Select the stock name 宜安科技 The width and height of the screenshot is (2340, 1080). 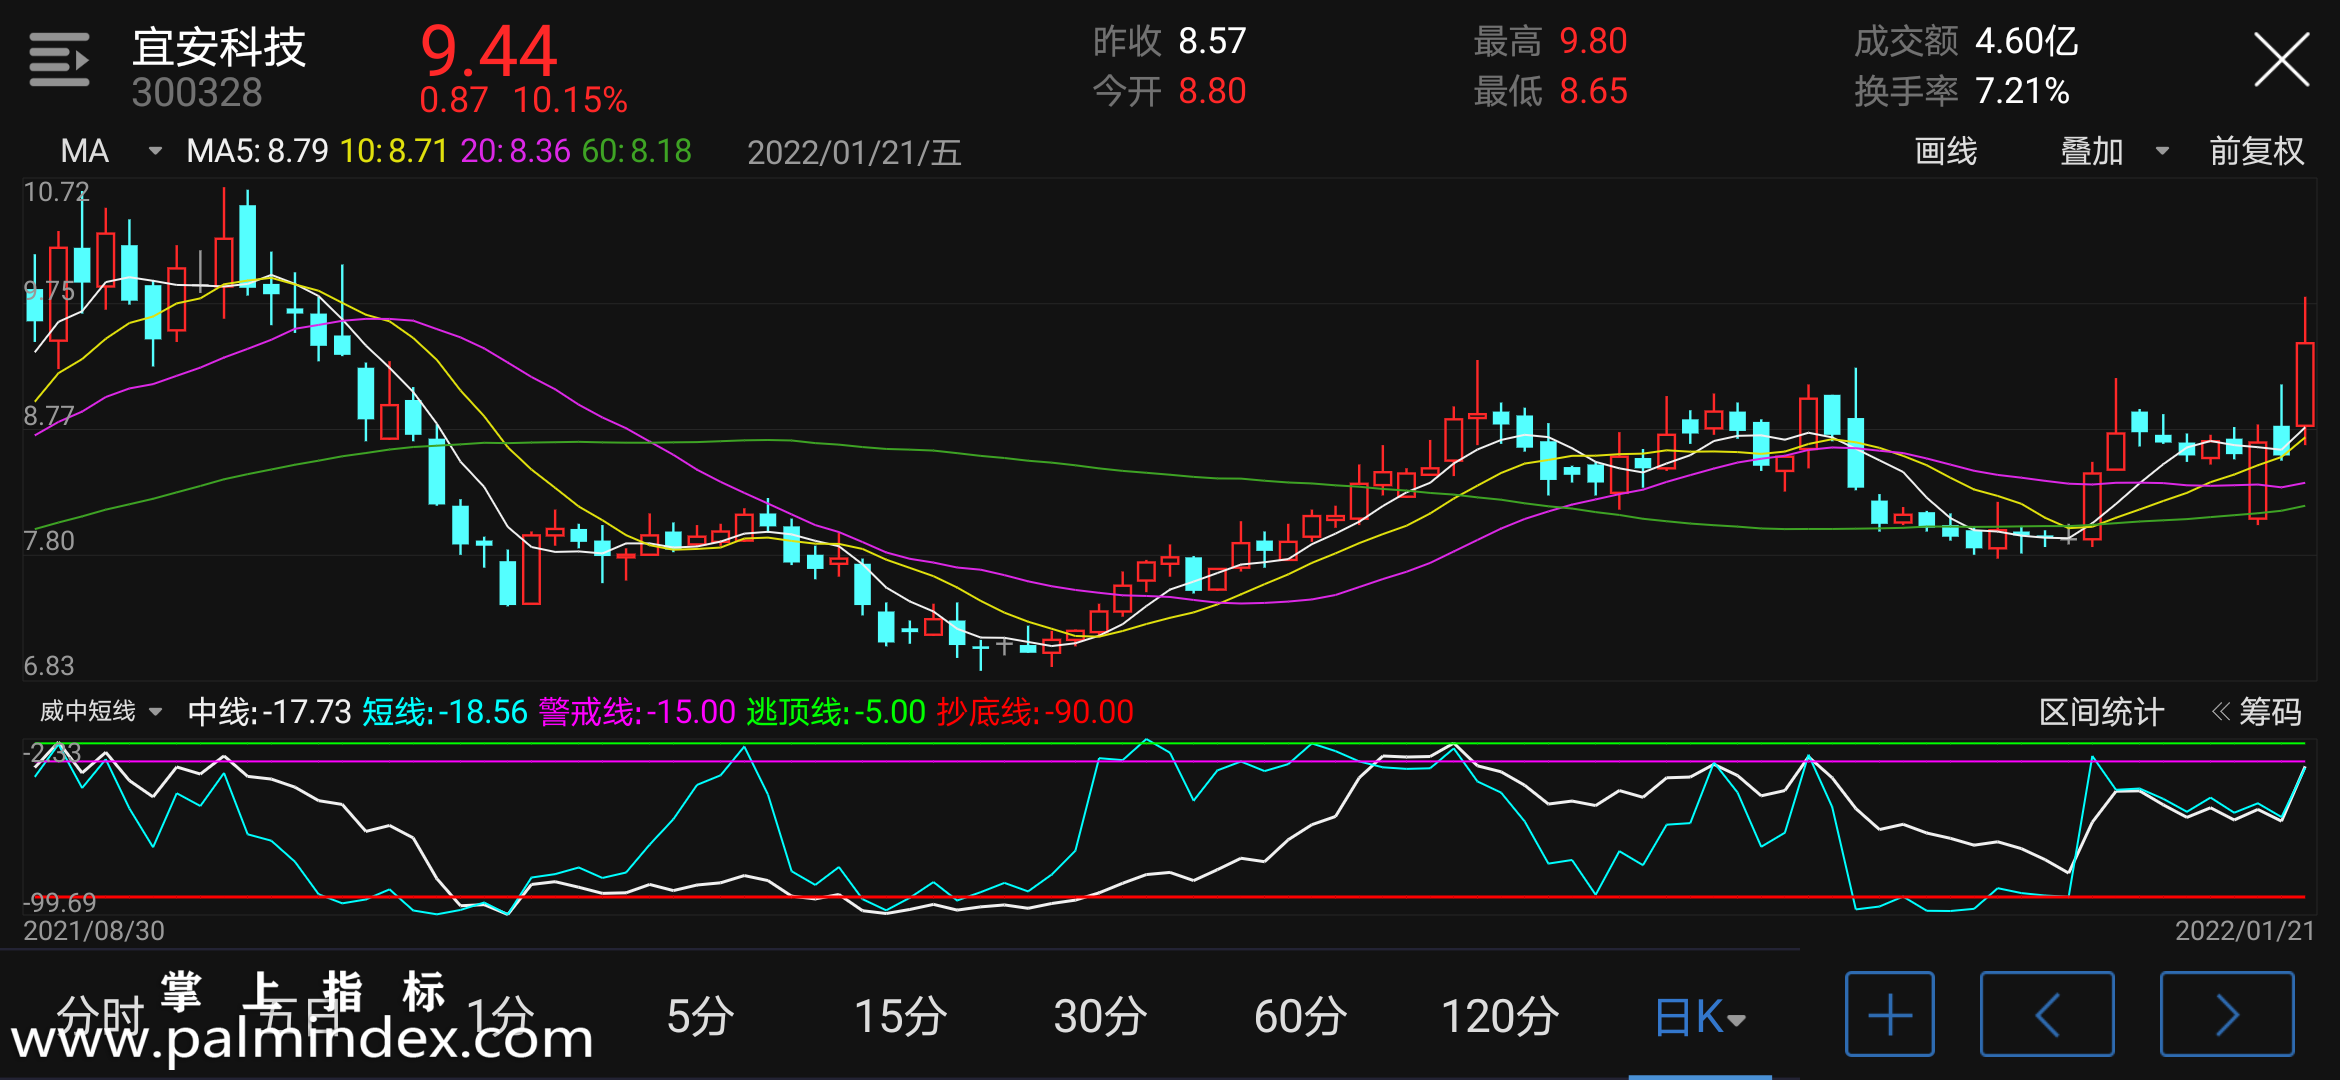tap(219, 47)
